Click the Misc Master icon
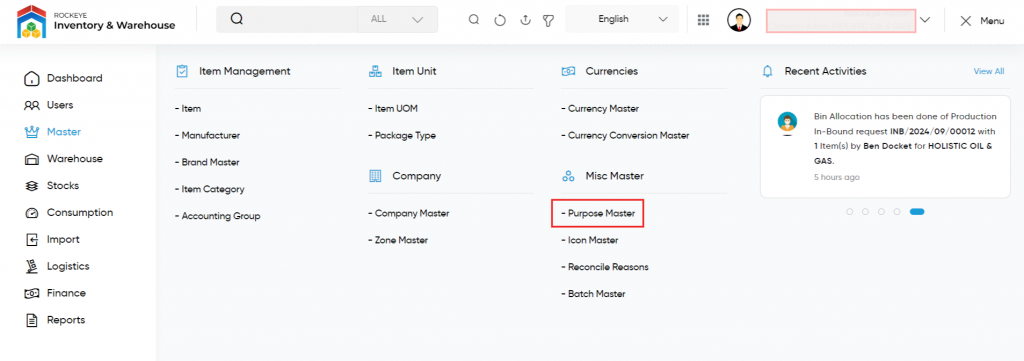 coord(568,176)
